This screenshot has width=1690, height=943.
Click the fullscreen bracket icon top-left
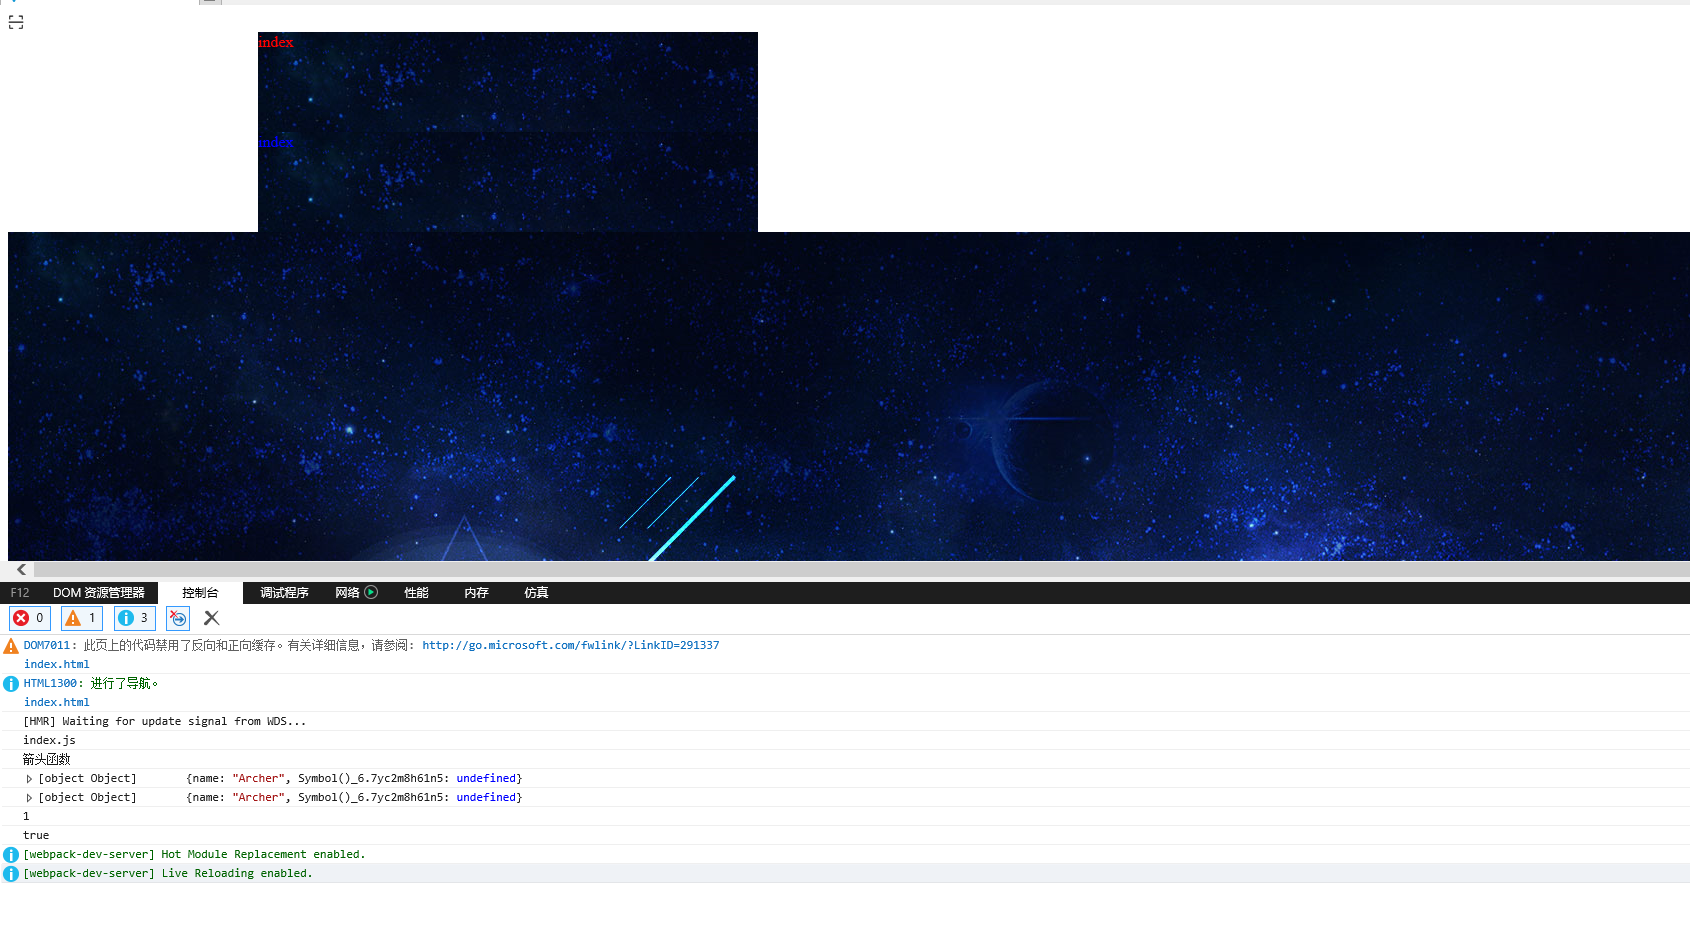14,22
